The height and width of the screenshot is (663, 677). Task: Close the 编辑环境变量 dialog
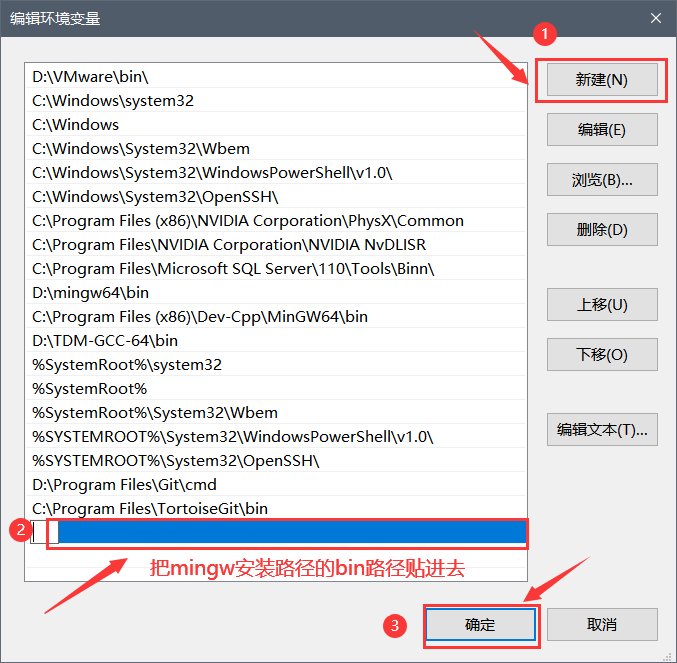656,18
